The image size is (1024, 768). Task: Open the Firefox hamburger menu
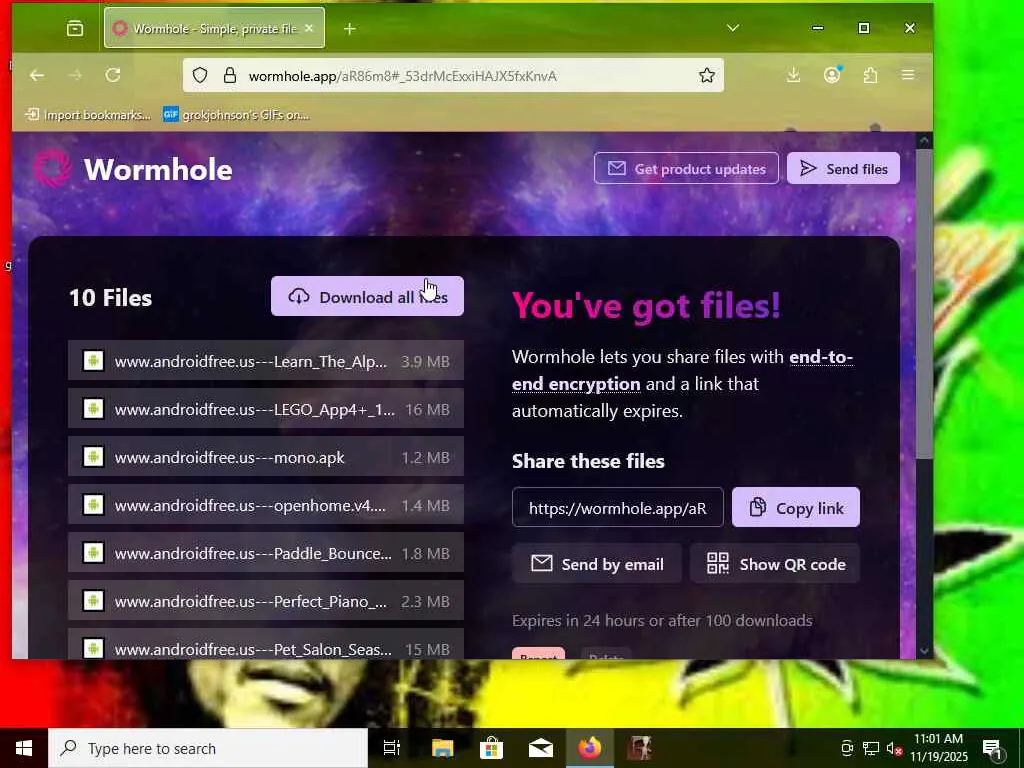tap(908, 75)
